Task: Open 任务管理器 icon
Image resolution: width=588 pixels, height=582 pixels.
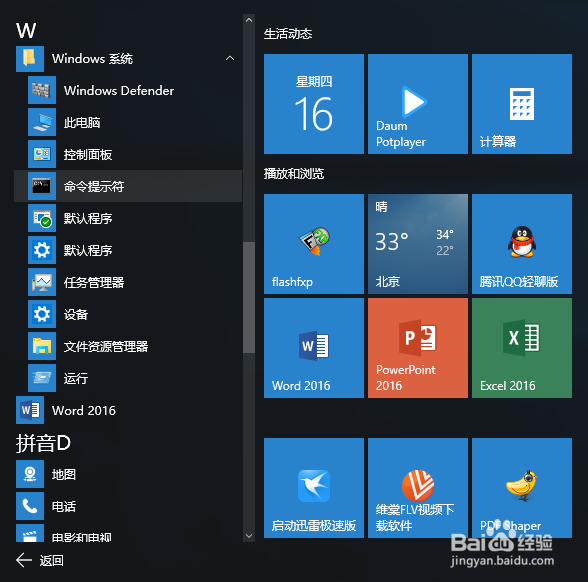Action: click(42, 282)
